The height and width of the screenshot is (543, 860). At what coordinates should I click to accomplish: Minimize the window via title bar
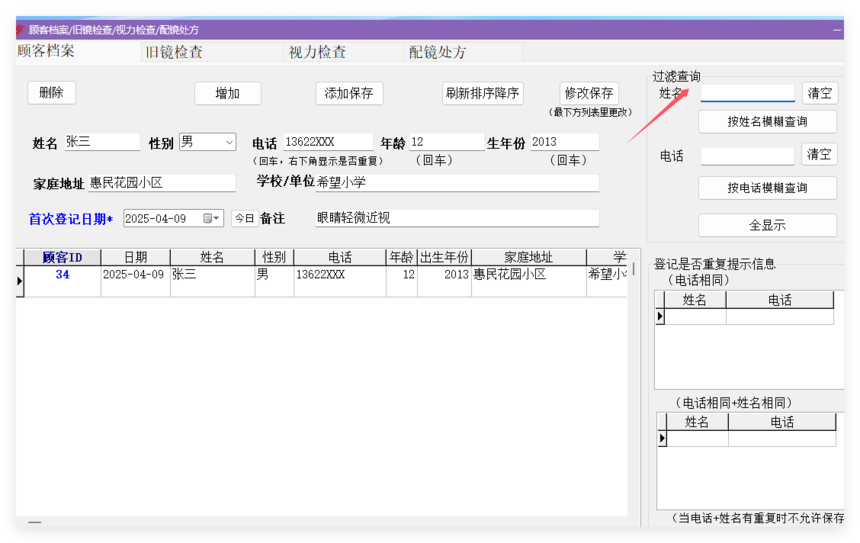(x=837, y=30)
